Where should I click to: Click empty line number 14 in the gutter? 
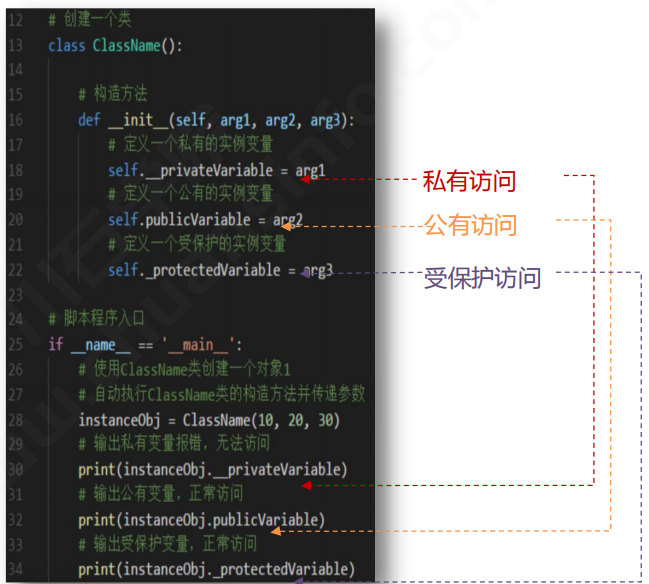pyautogui.click(x=15, y=70)
